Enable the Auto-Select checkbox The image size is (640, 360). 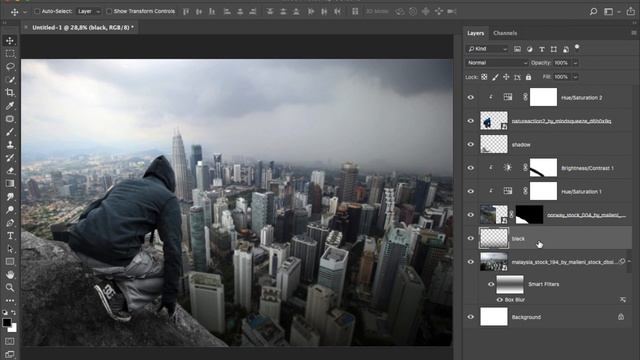coord(37,11)
